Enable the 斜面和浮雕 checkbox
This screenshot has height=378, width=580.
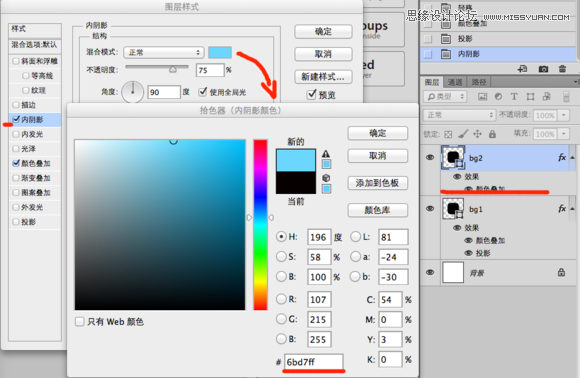click(x=16, y=61)
